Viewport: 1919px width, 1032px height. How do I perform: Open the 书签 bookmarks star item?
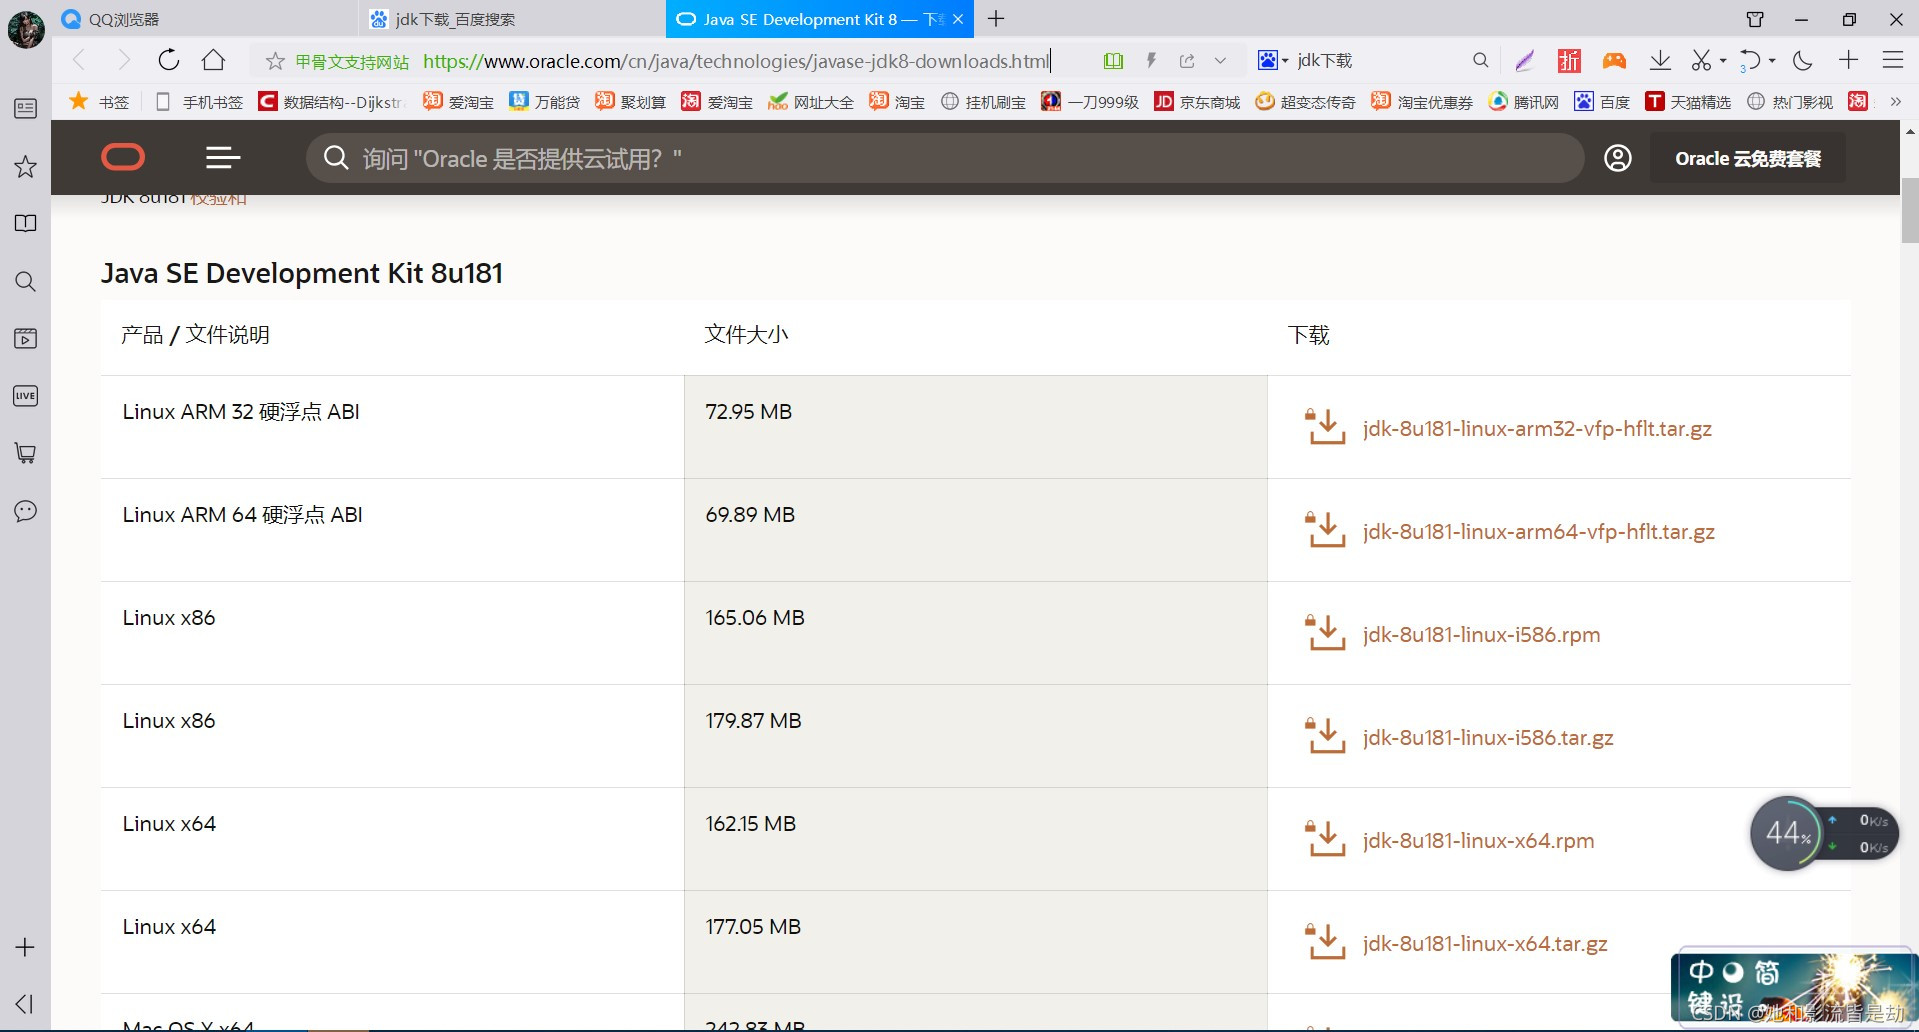pos(99,101)
